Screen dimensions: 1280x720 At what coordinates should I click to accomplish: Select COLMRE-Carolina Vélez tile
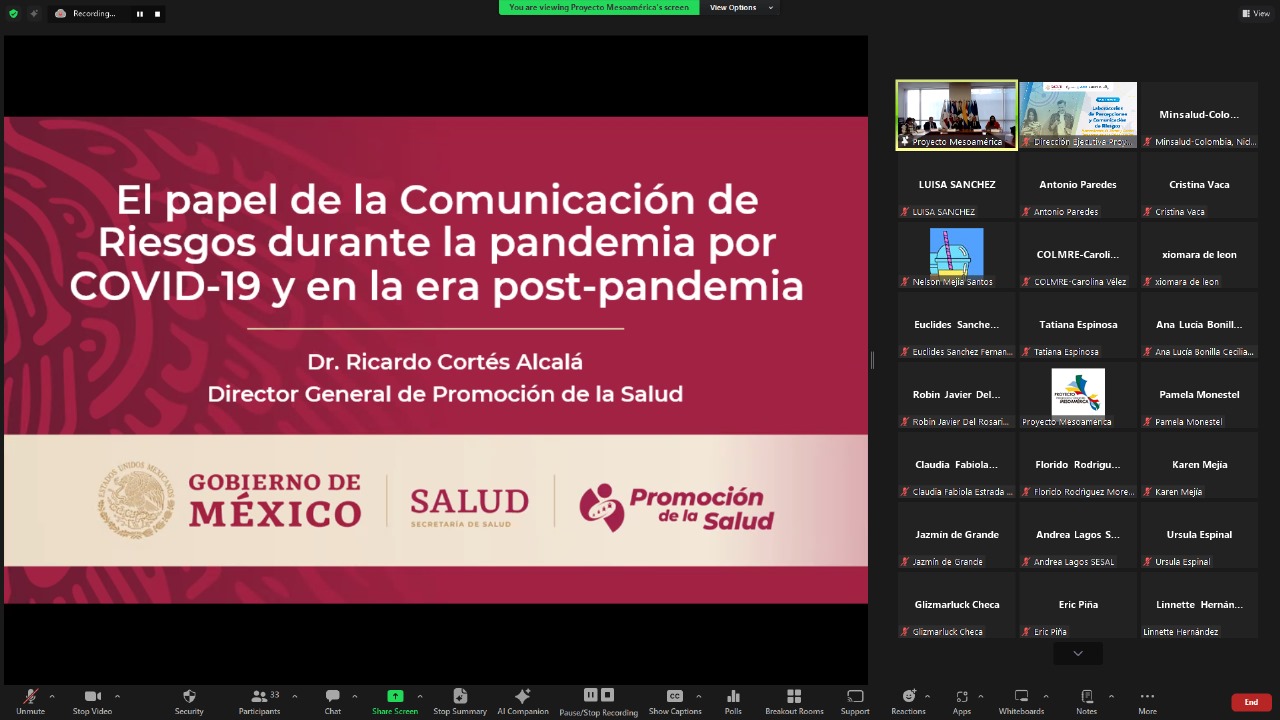click(1078, 255)
